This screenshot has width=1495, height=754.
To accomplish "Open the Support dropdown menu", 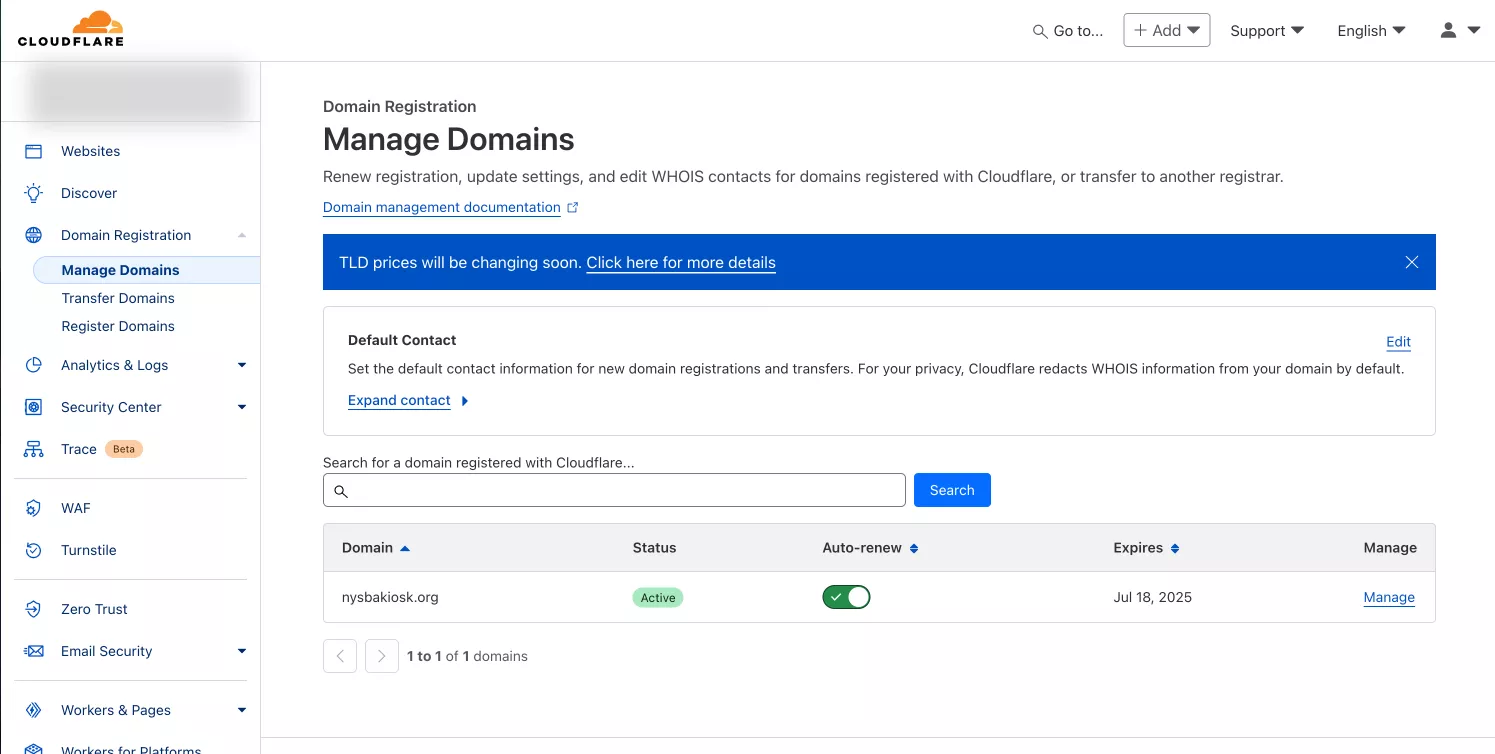I will click(x=1266, y=30).
